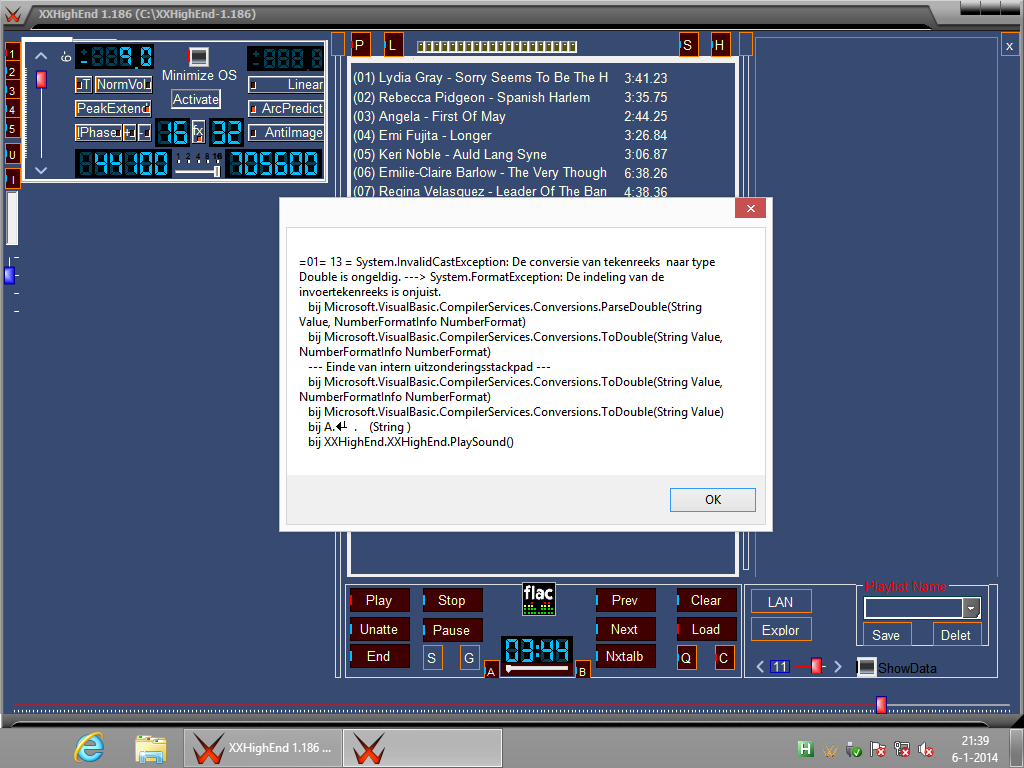Select side tab 2

[12, 72]
